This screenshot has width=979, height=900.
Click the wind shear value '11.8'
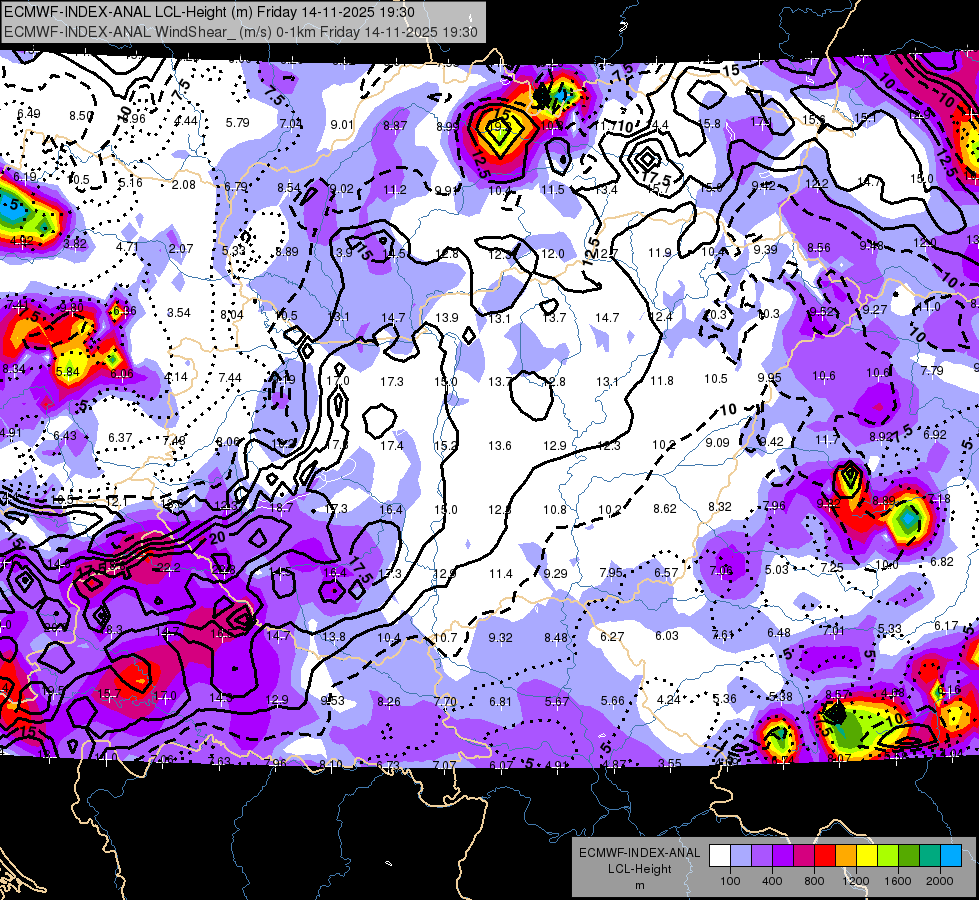point(662,380)
